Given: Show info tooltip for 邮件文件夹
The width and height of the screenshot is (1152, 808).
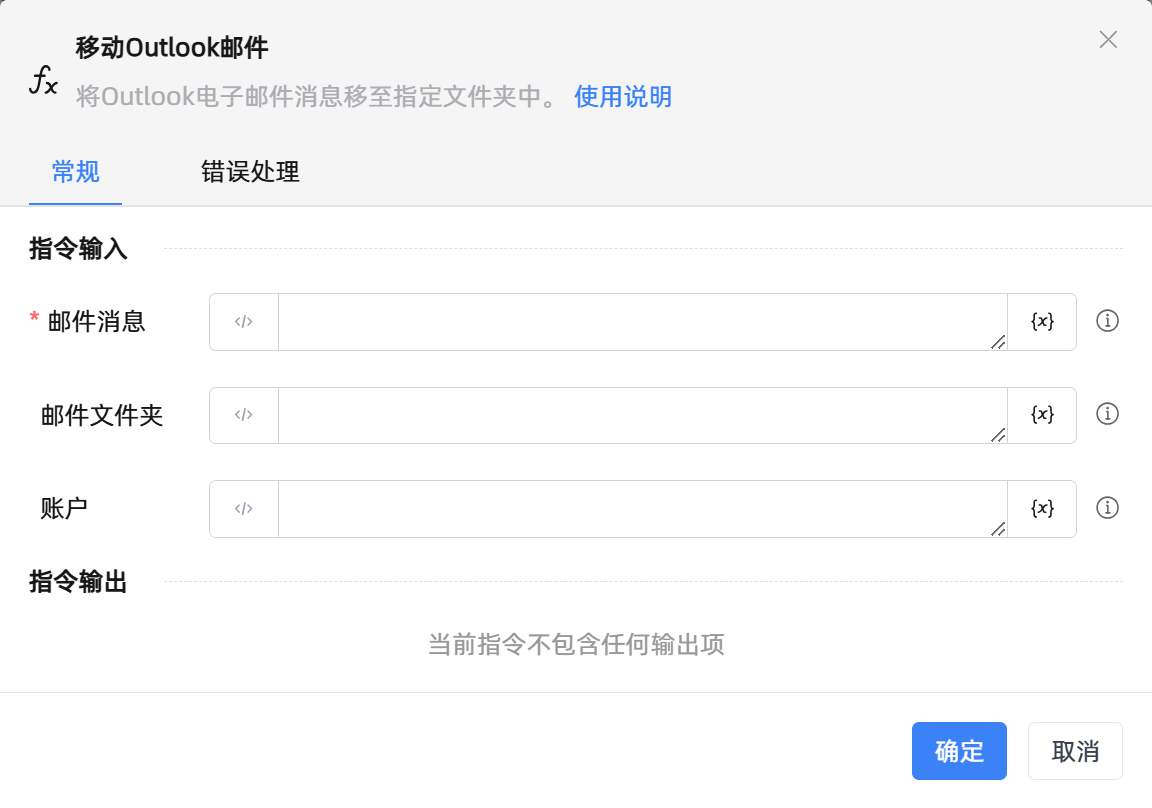Looking at the screenshot, I should [x=1107, y=414].
